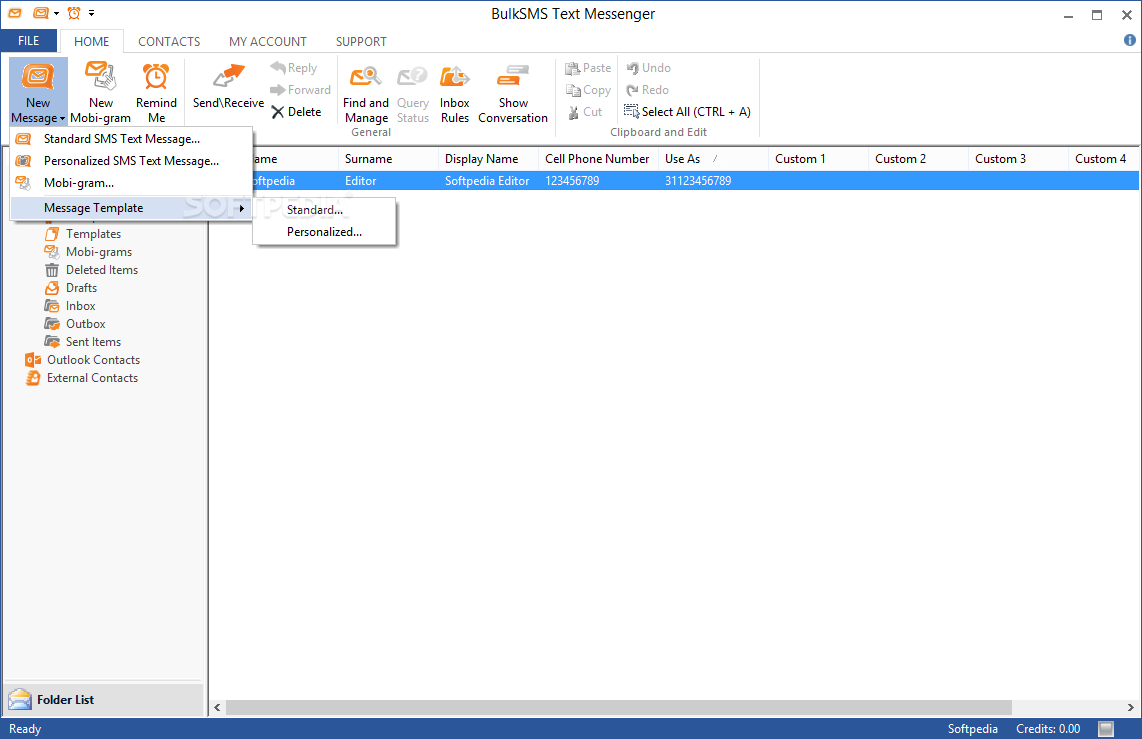
Task: Open Find and Manage tool
Action: coord(366,93)
